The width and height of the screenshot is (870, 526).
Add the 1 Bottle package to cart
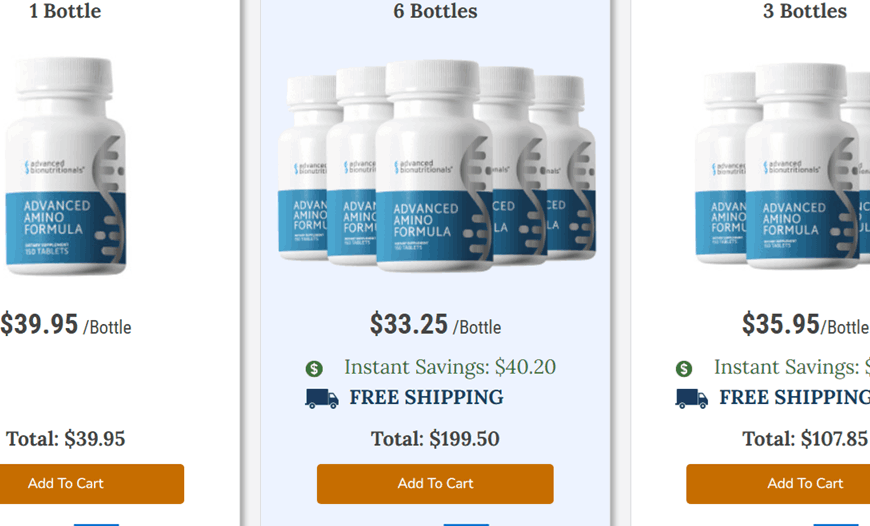coord(92,484)
